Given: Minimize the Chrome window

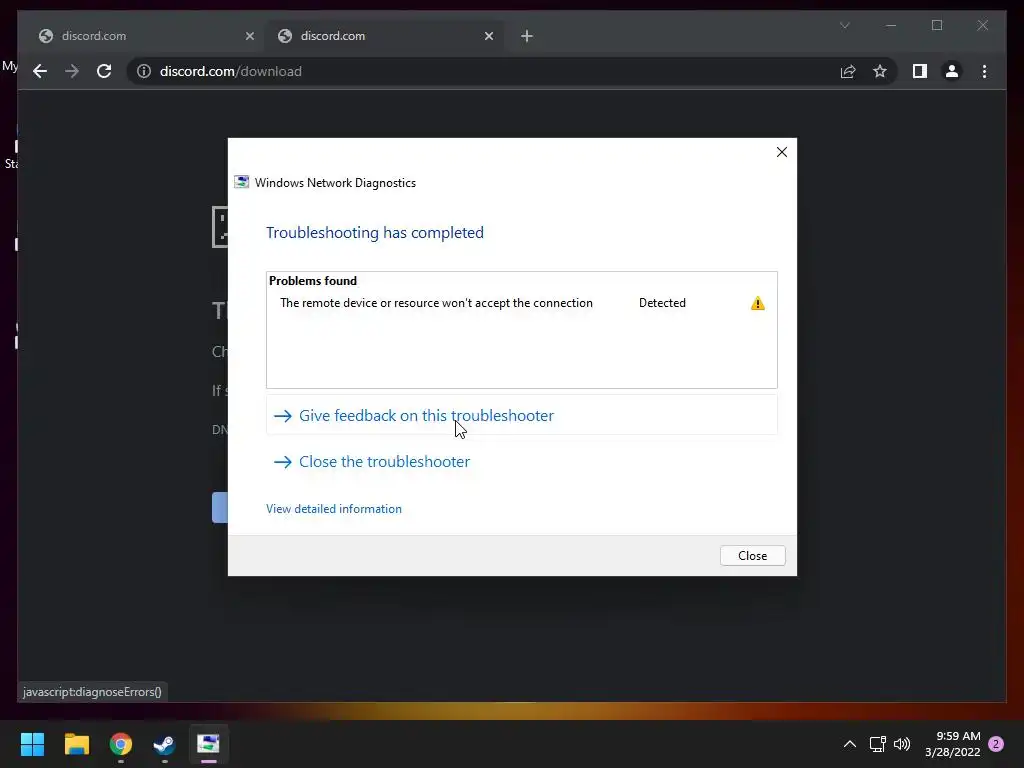Looking at the screenshot, I should 891,25.
